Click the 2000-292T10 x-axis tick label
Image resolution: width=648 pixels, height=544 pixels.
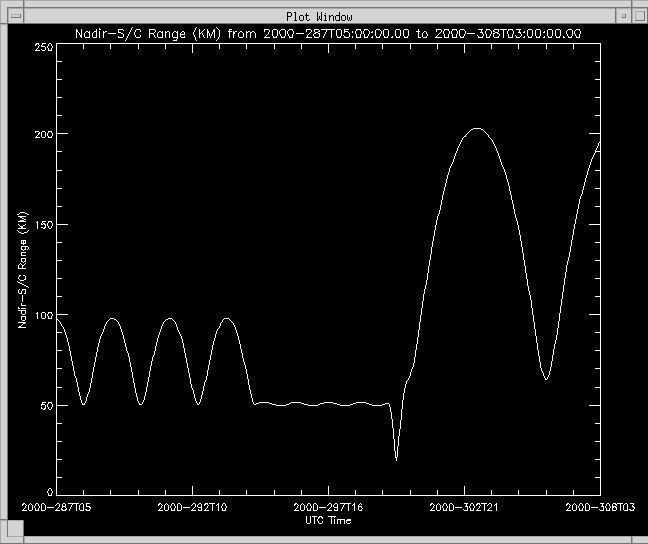tap(192, 509)
